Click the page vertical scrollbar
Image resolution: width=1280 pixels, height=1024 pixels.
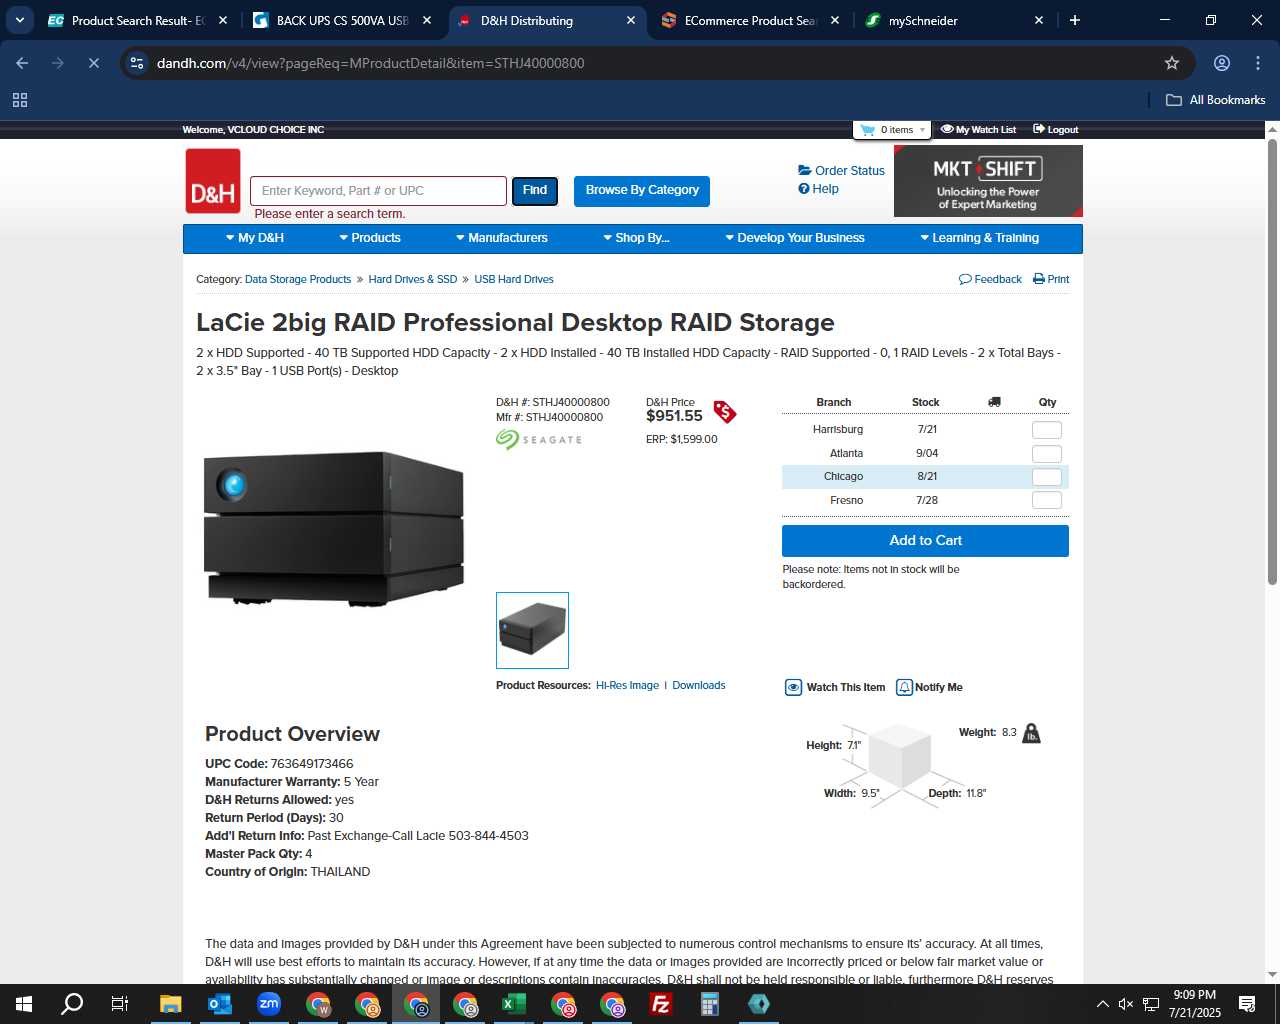pyautogui.click(x=1272, y=362)
